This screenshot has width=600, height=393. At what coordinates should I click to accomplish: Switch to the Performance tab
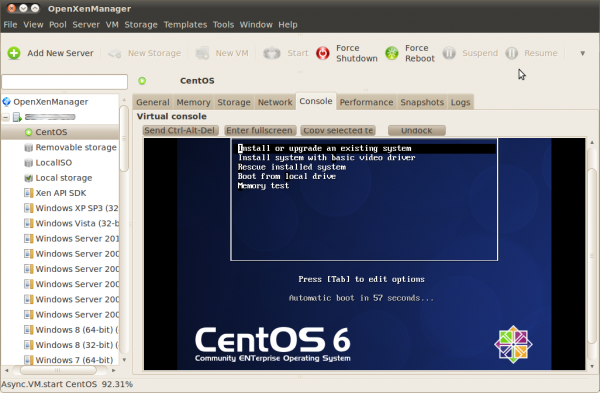(367, 102)
